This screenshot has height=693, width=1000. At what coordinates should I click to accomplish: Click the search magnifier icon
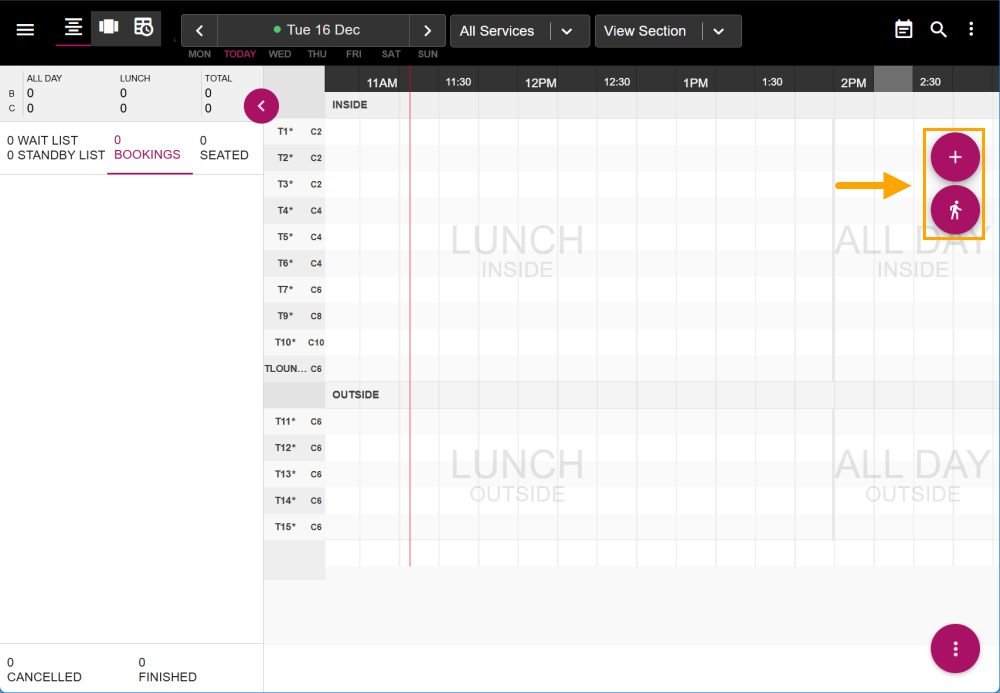938,30
